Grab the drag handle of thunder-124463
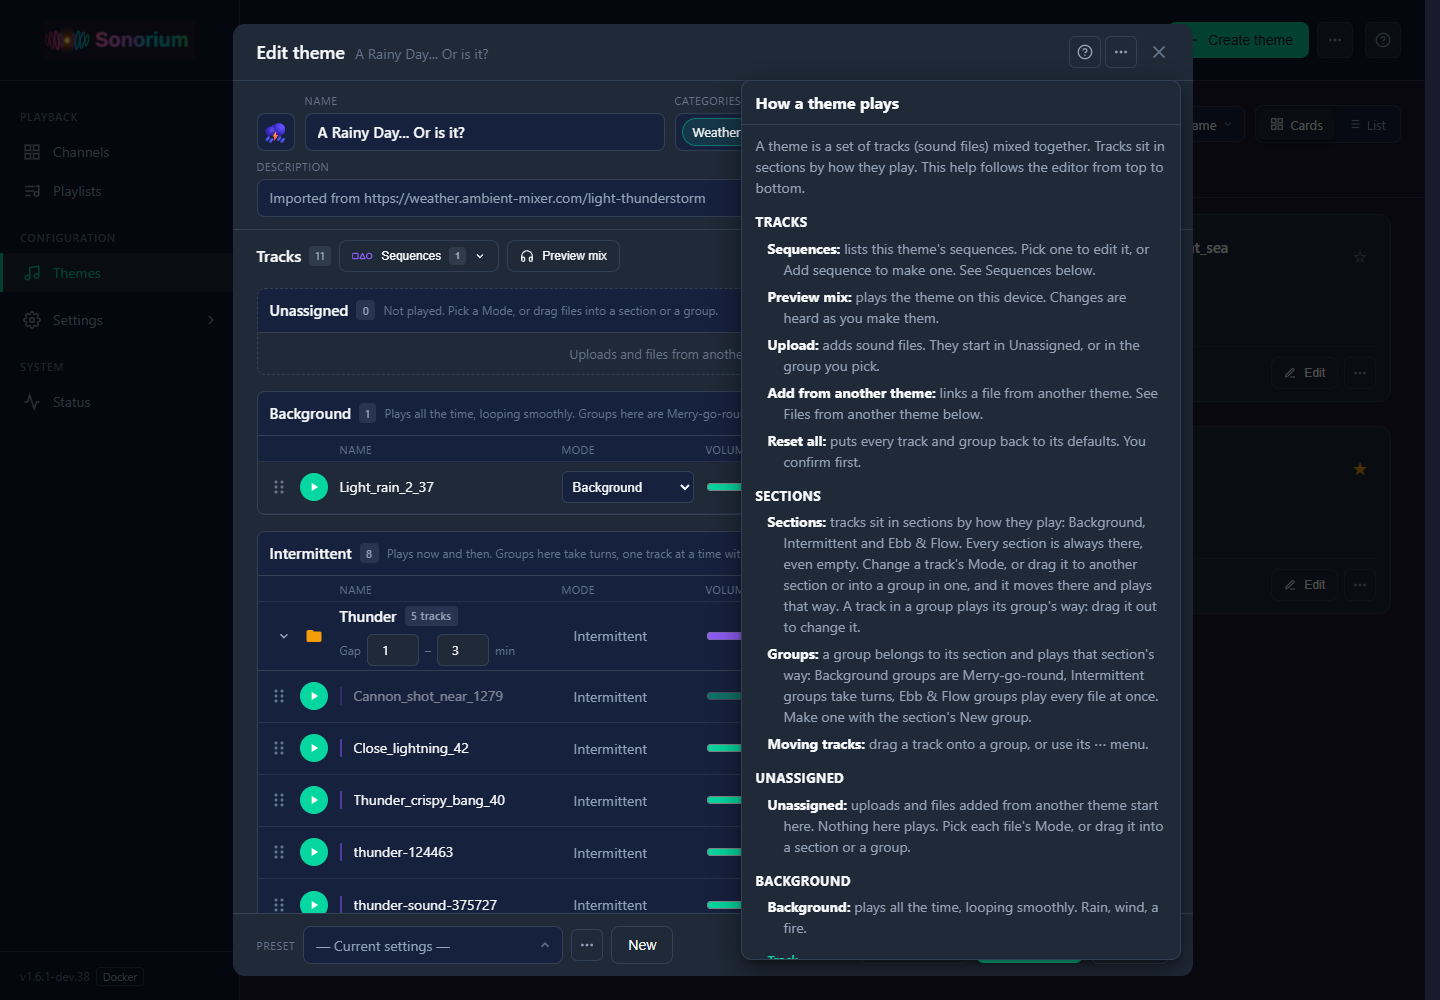The image size is (1440, 1000). coord(279,852)
